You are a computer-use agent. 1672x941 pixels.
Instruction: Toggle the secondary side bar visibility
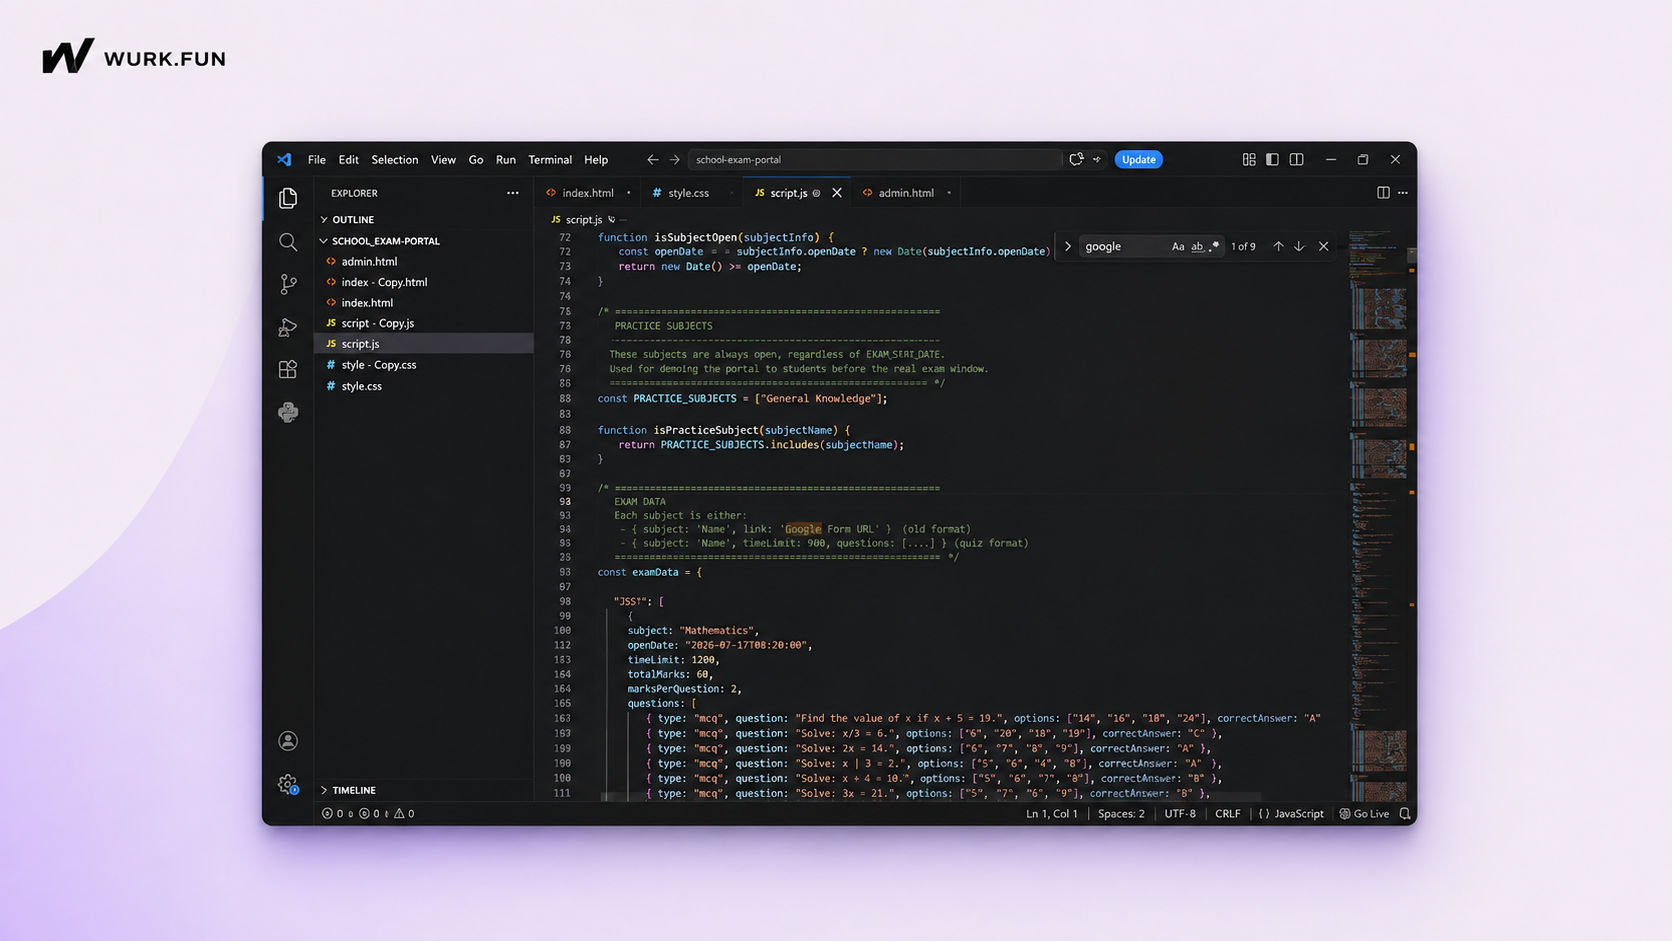click(x=1296, y=160)
